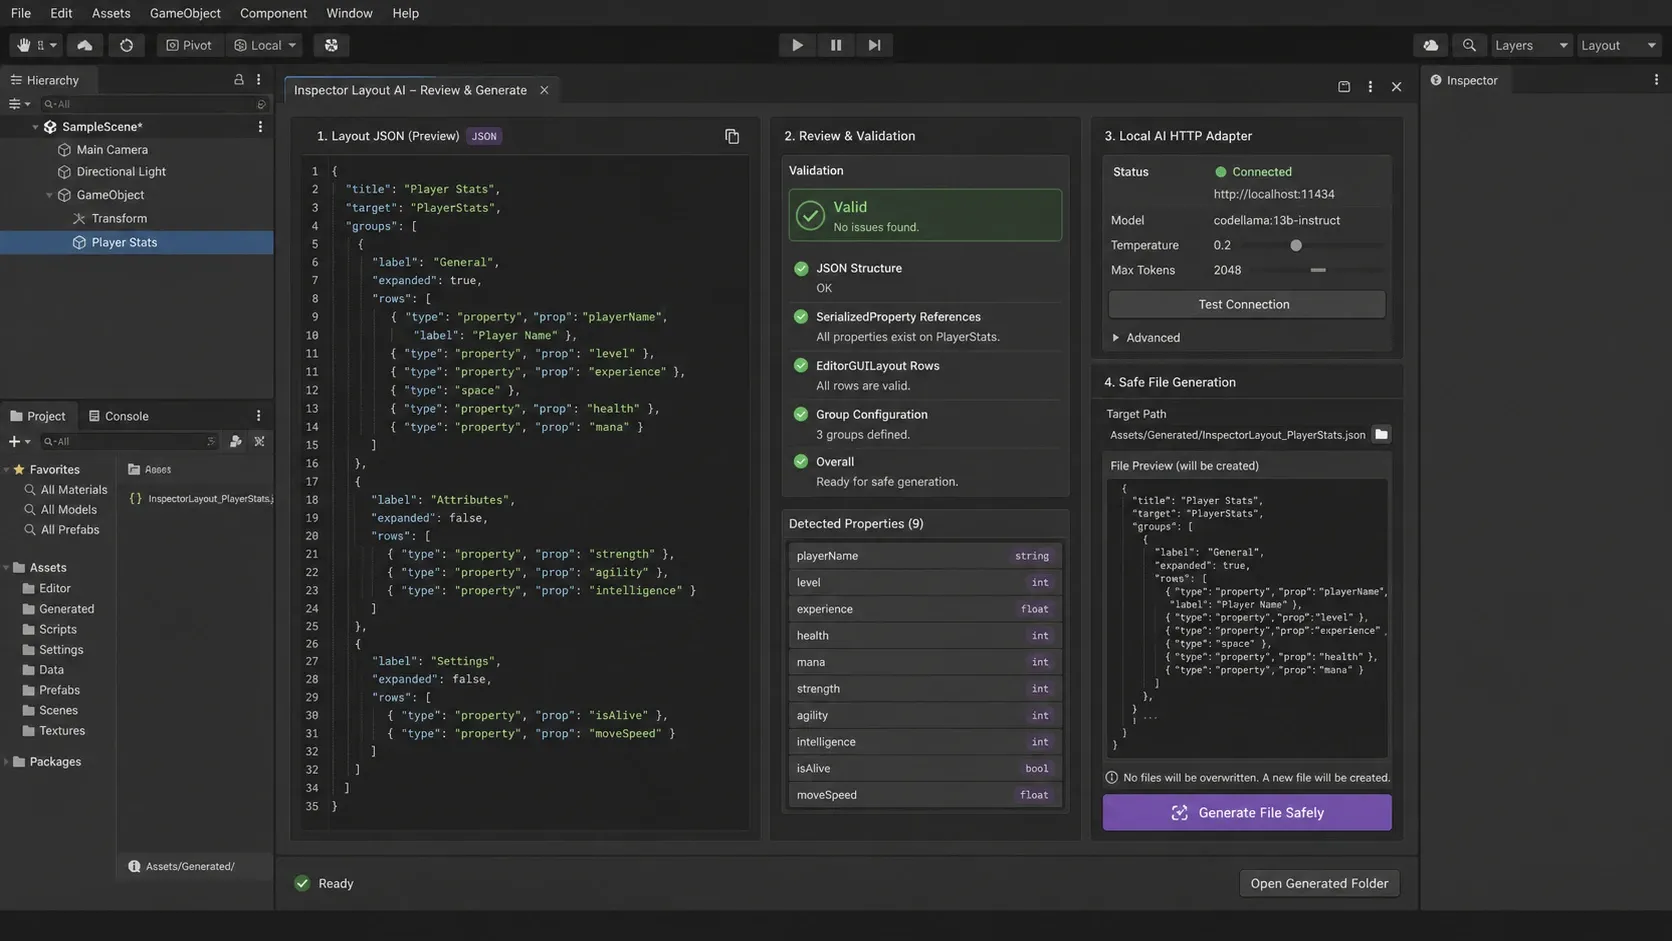Click Generate File Safely button
This screenshot has height=941, width=1672.
pos(1247,813)
